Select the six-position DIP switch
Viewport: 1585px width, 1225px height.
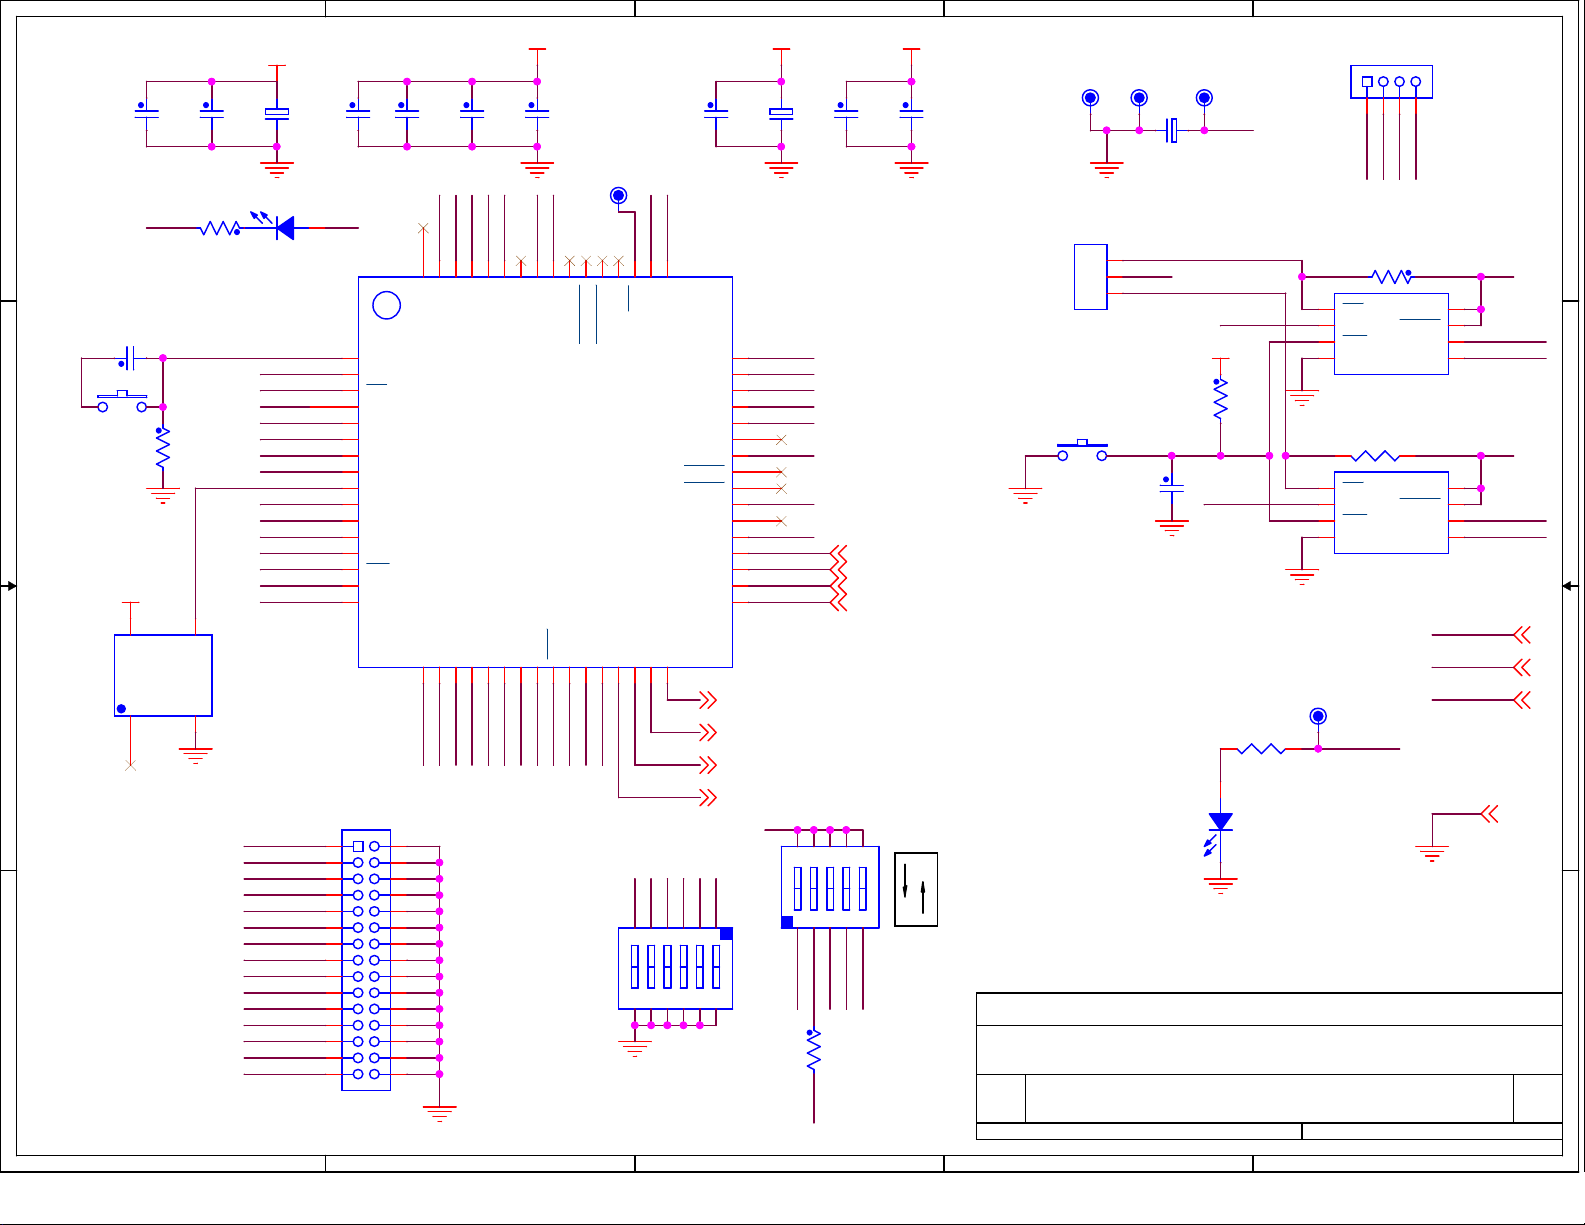[675, 968]
